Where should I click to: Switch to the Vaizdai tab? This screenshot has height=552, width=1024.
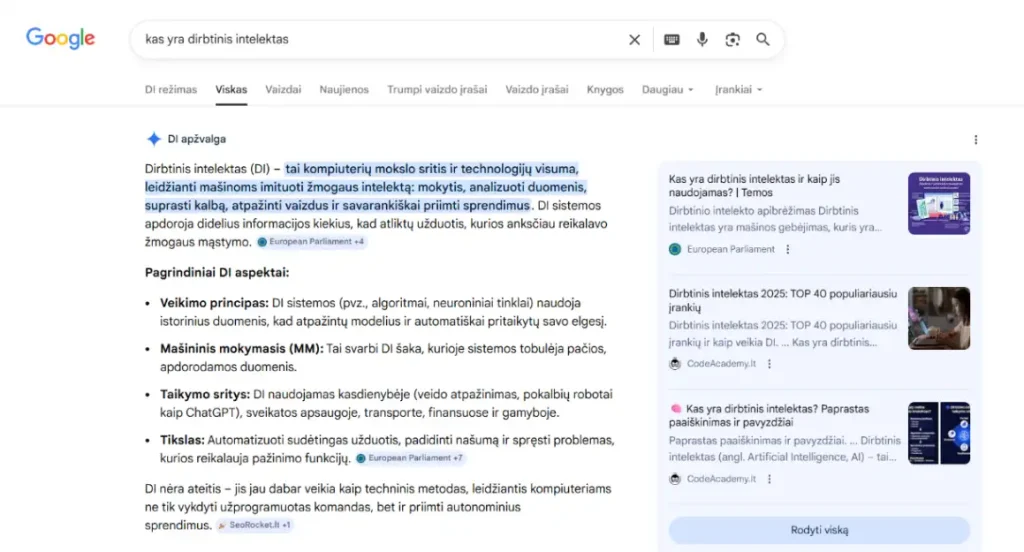coord(283,89)
